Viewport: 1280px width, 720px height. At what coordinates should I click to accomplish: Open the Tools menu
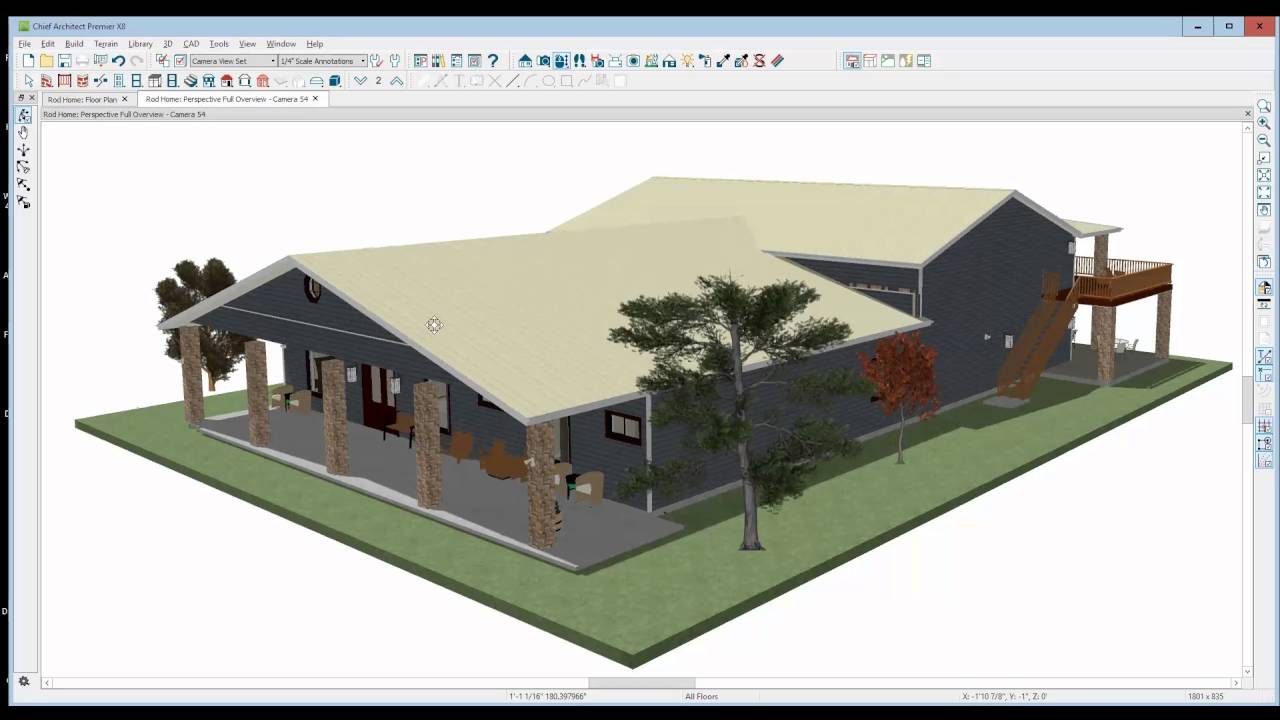(219, 44)
